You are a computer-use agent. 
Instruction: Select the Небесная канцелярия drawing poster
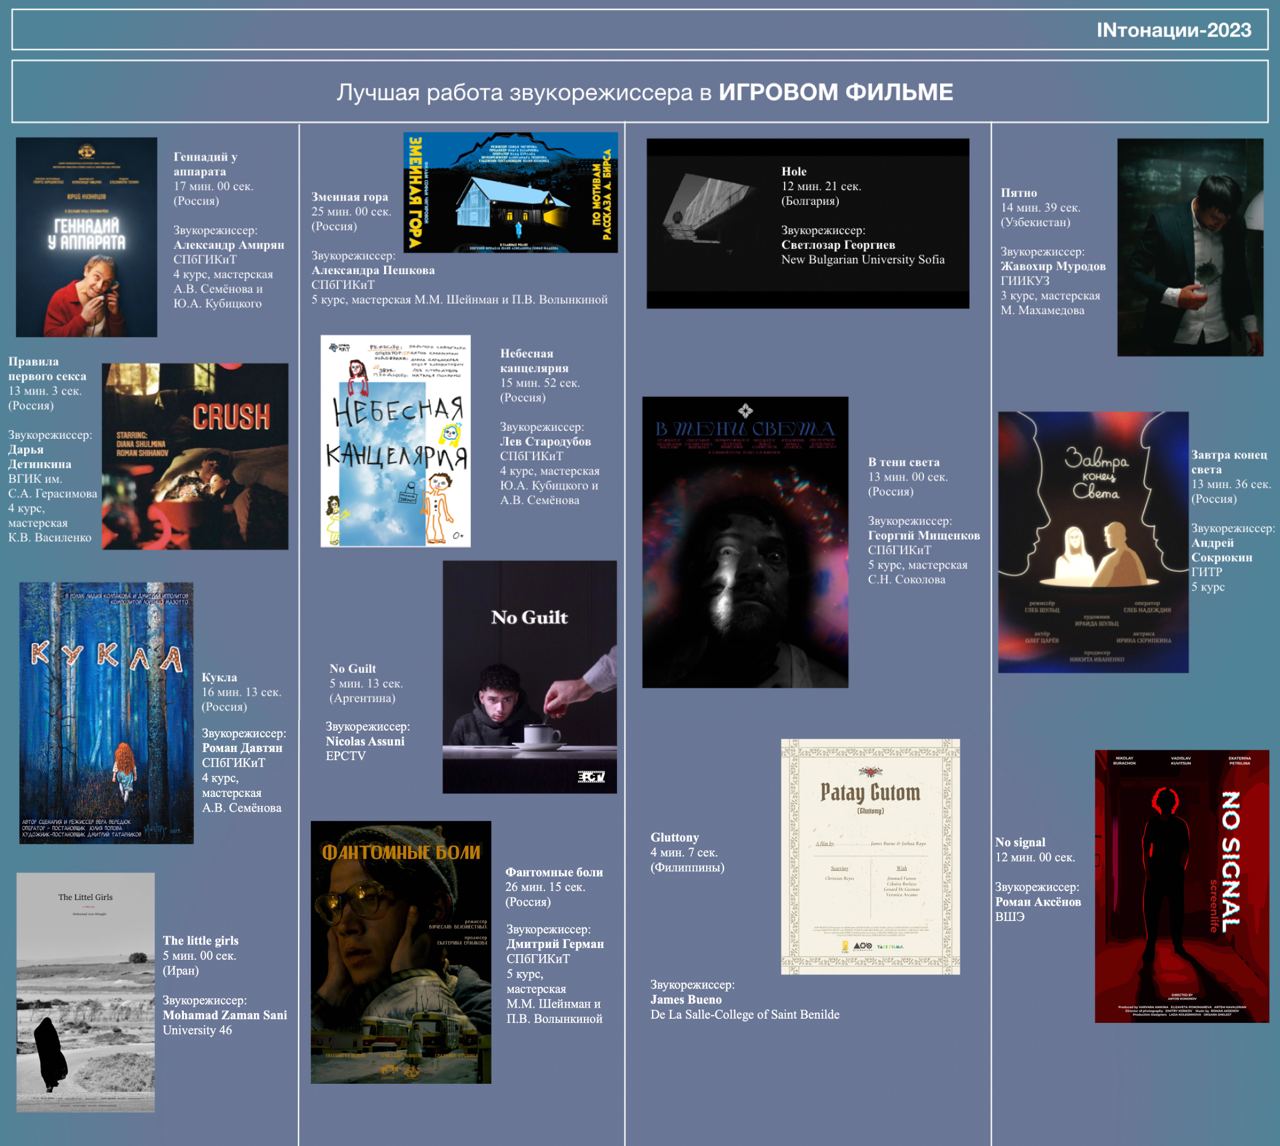pyautogui.click(x=396, y=441)
